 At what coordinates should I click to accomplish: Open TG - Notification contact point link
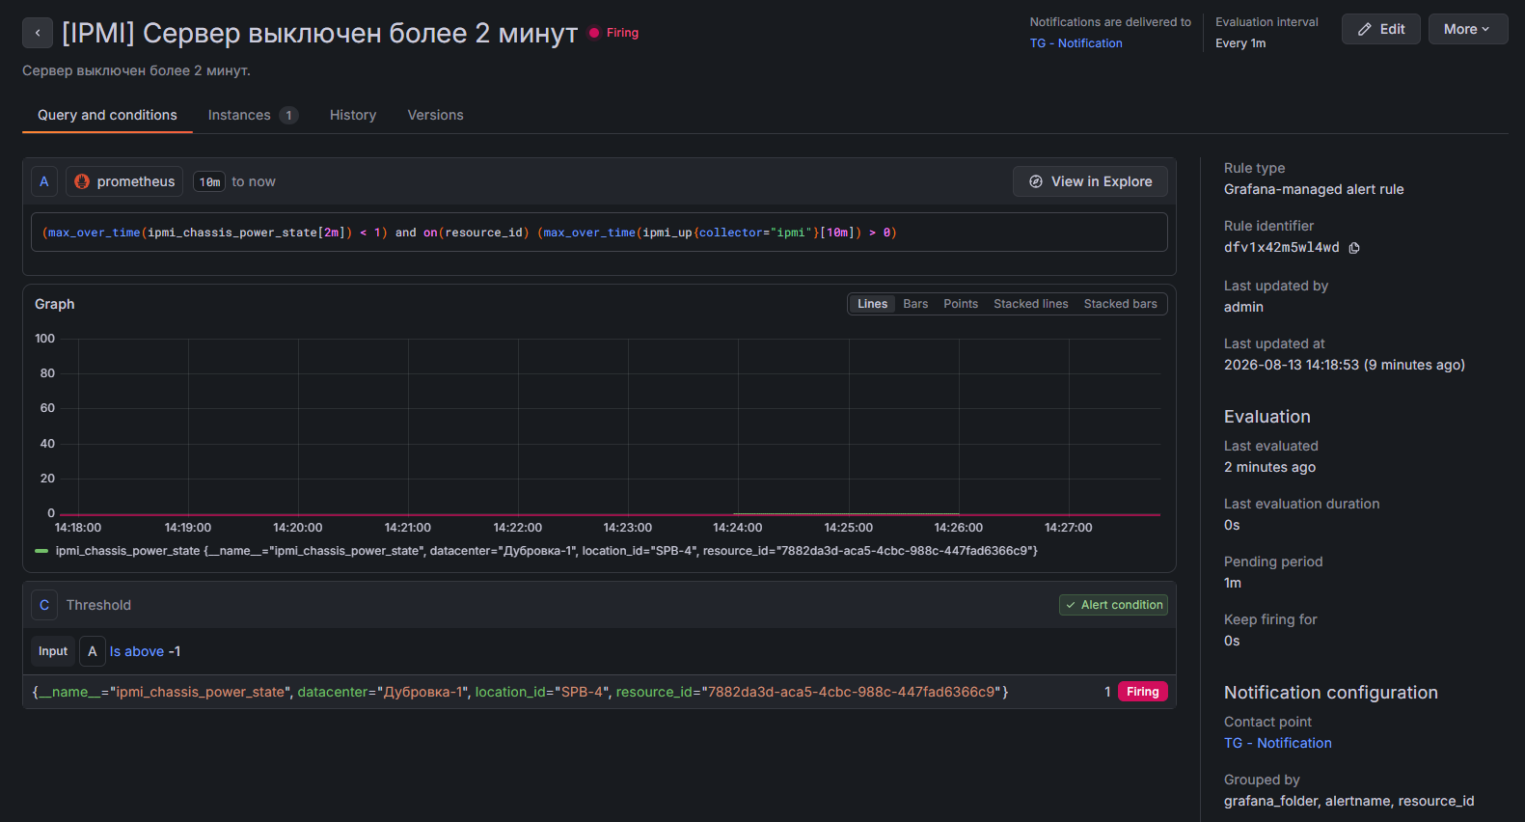(x=1278, y=743)
